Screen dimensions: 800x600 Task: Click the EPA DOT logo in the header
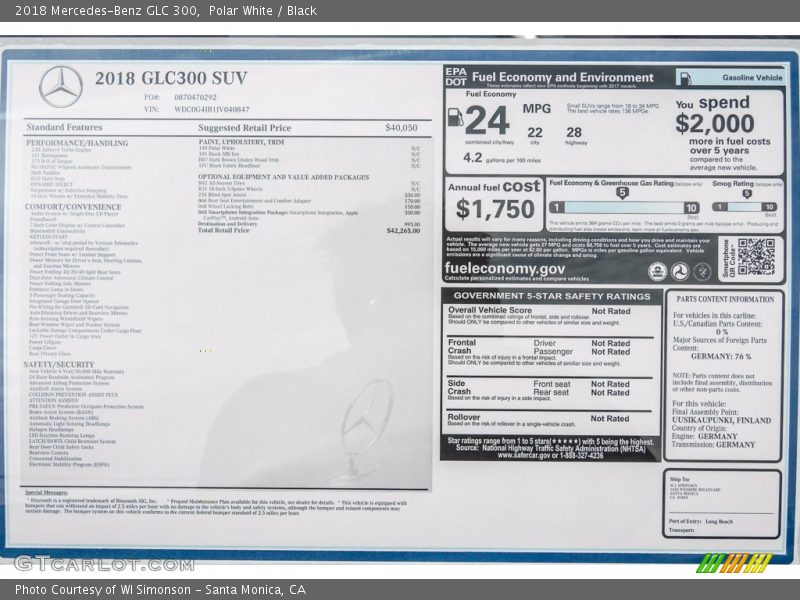click(x=456, y=78)
